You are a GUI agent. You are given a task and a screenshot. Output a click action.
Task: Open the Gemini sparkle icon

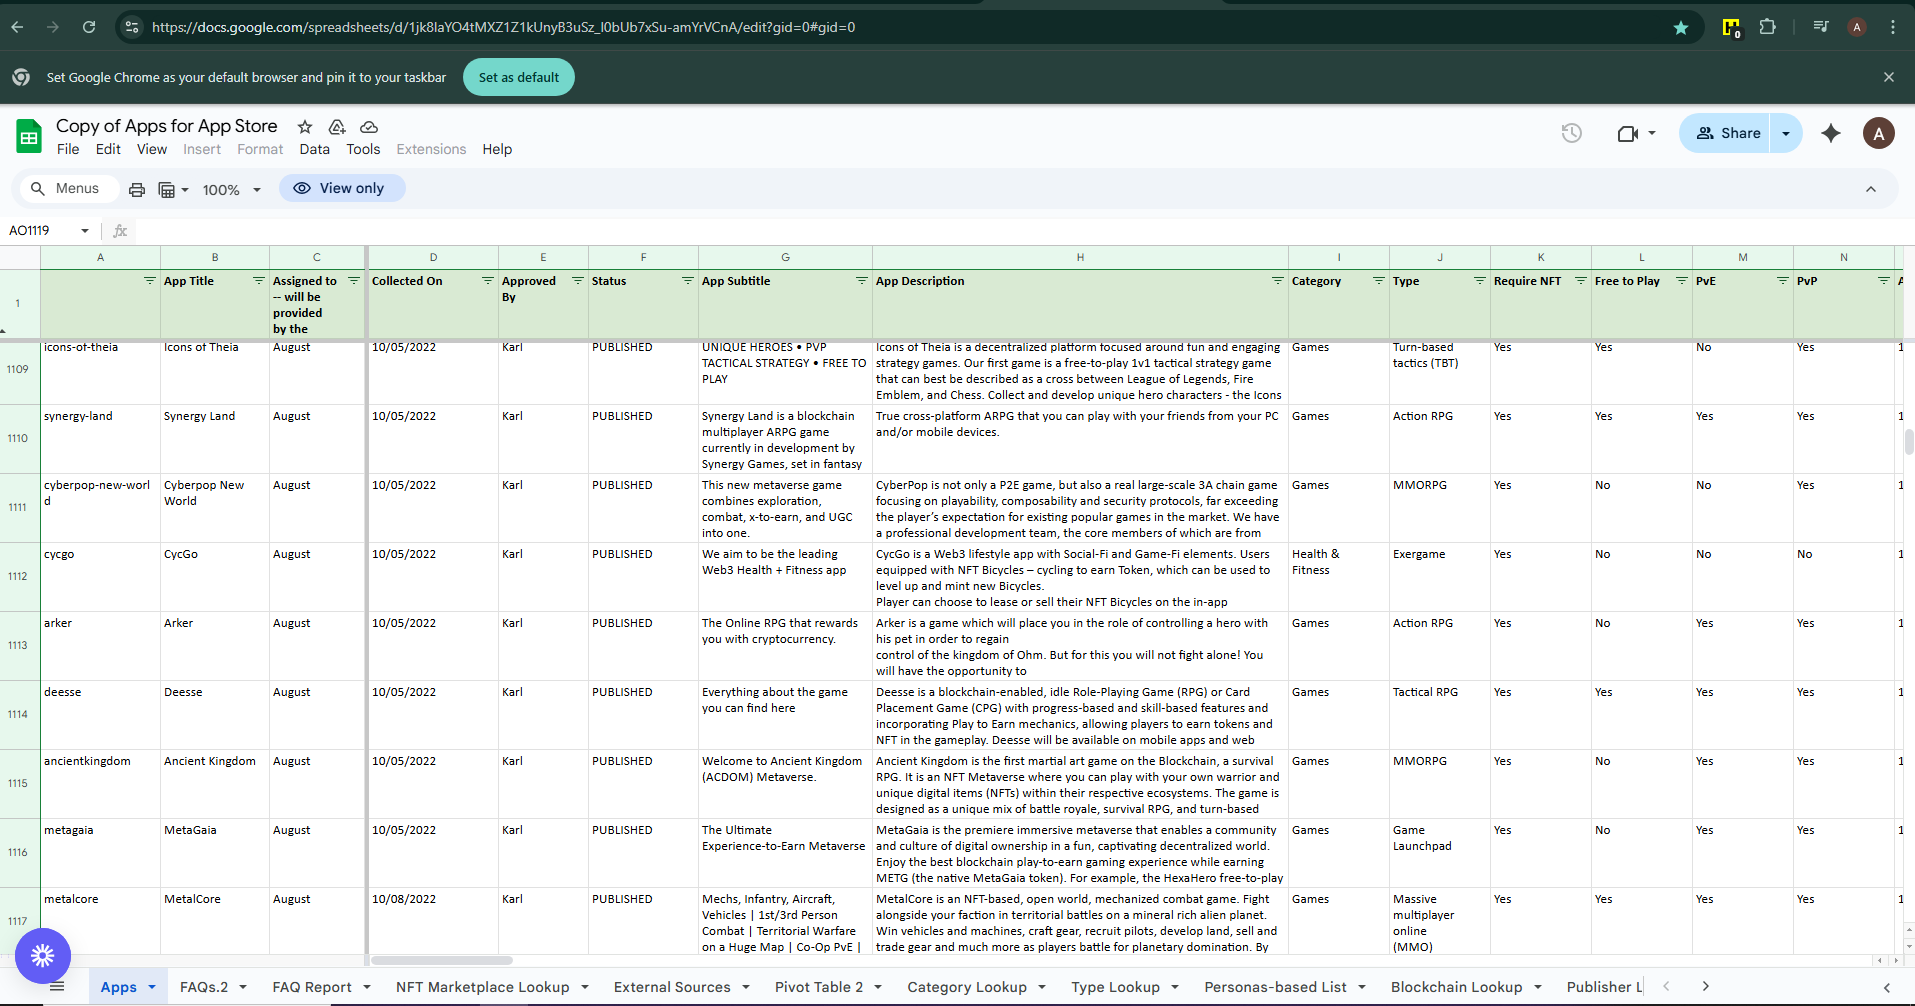coord(1830,133)
